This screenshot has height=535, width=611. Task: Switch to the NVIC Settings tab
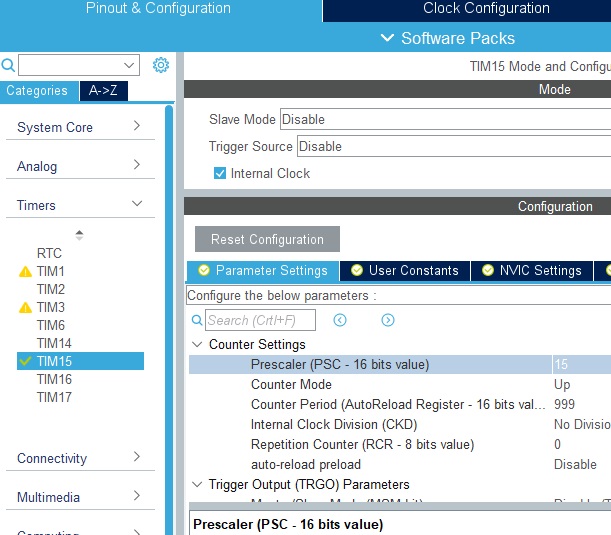(x=531, y=271)
